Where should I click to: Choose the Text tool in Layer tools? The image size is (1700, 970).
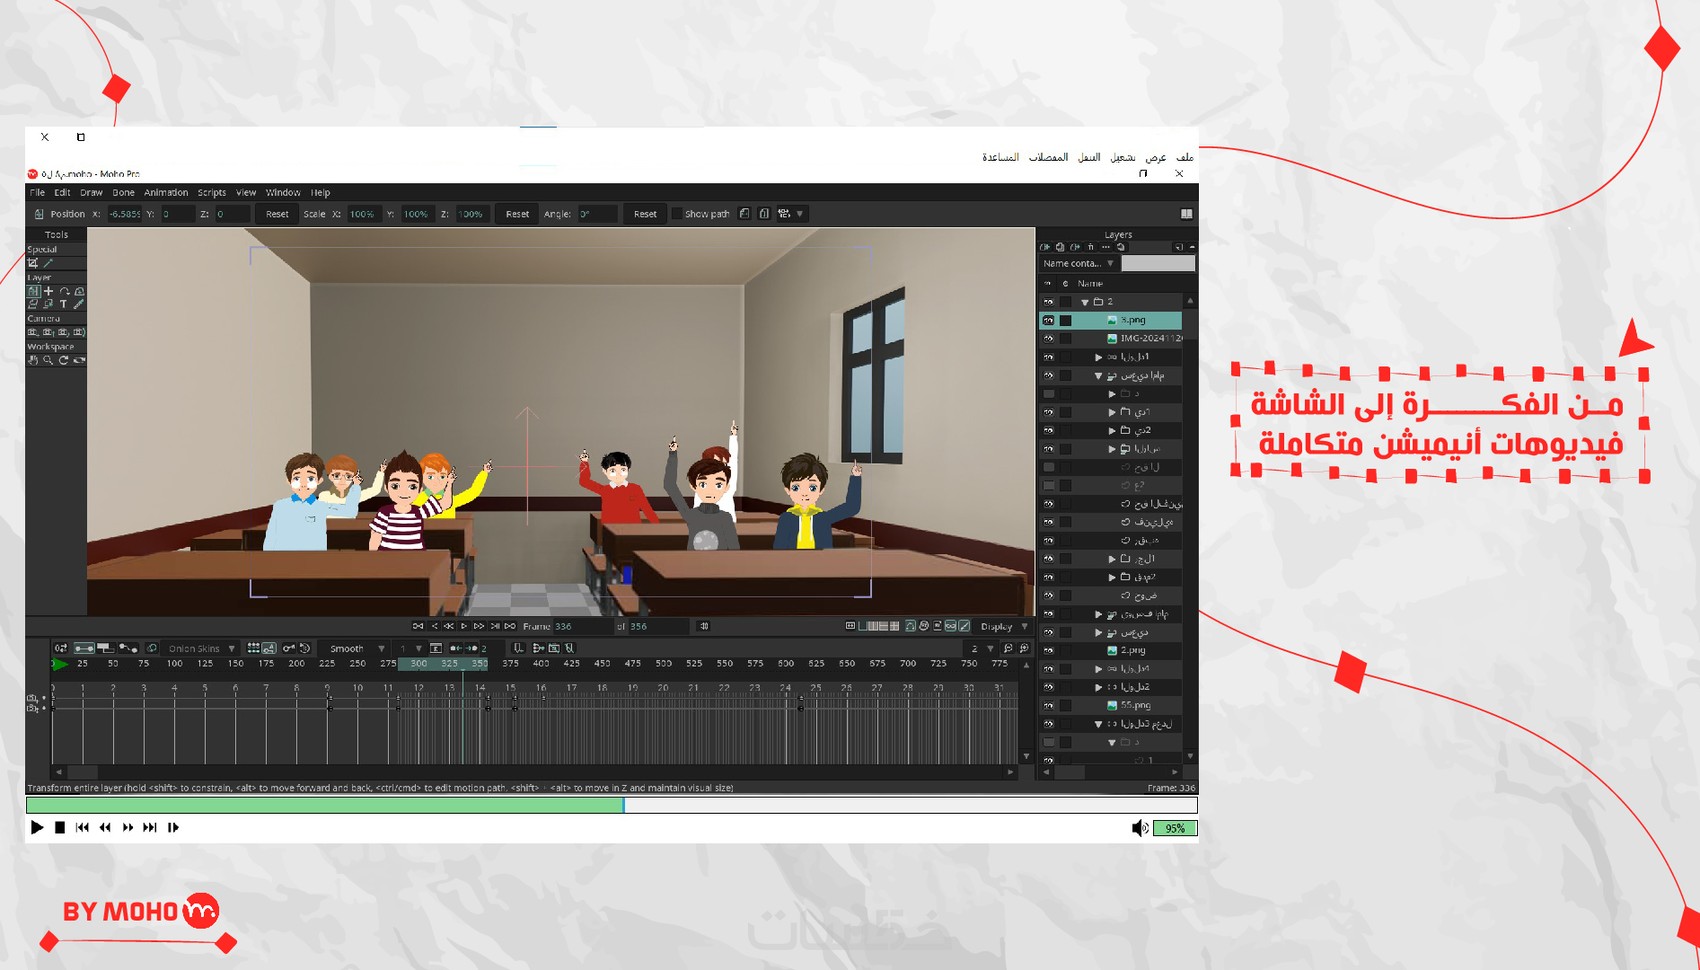[x=63, y=304]
